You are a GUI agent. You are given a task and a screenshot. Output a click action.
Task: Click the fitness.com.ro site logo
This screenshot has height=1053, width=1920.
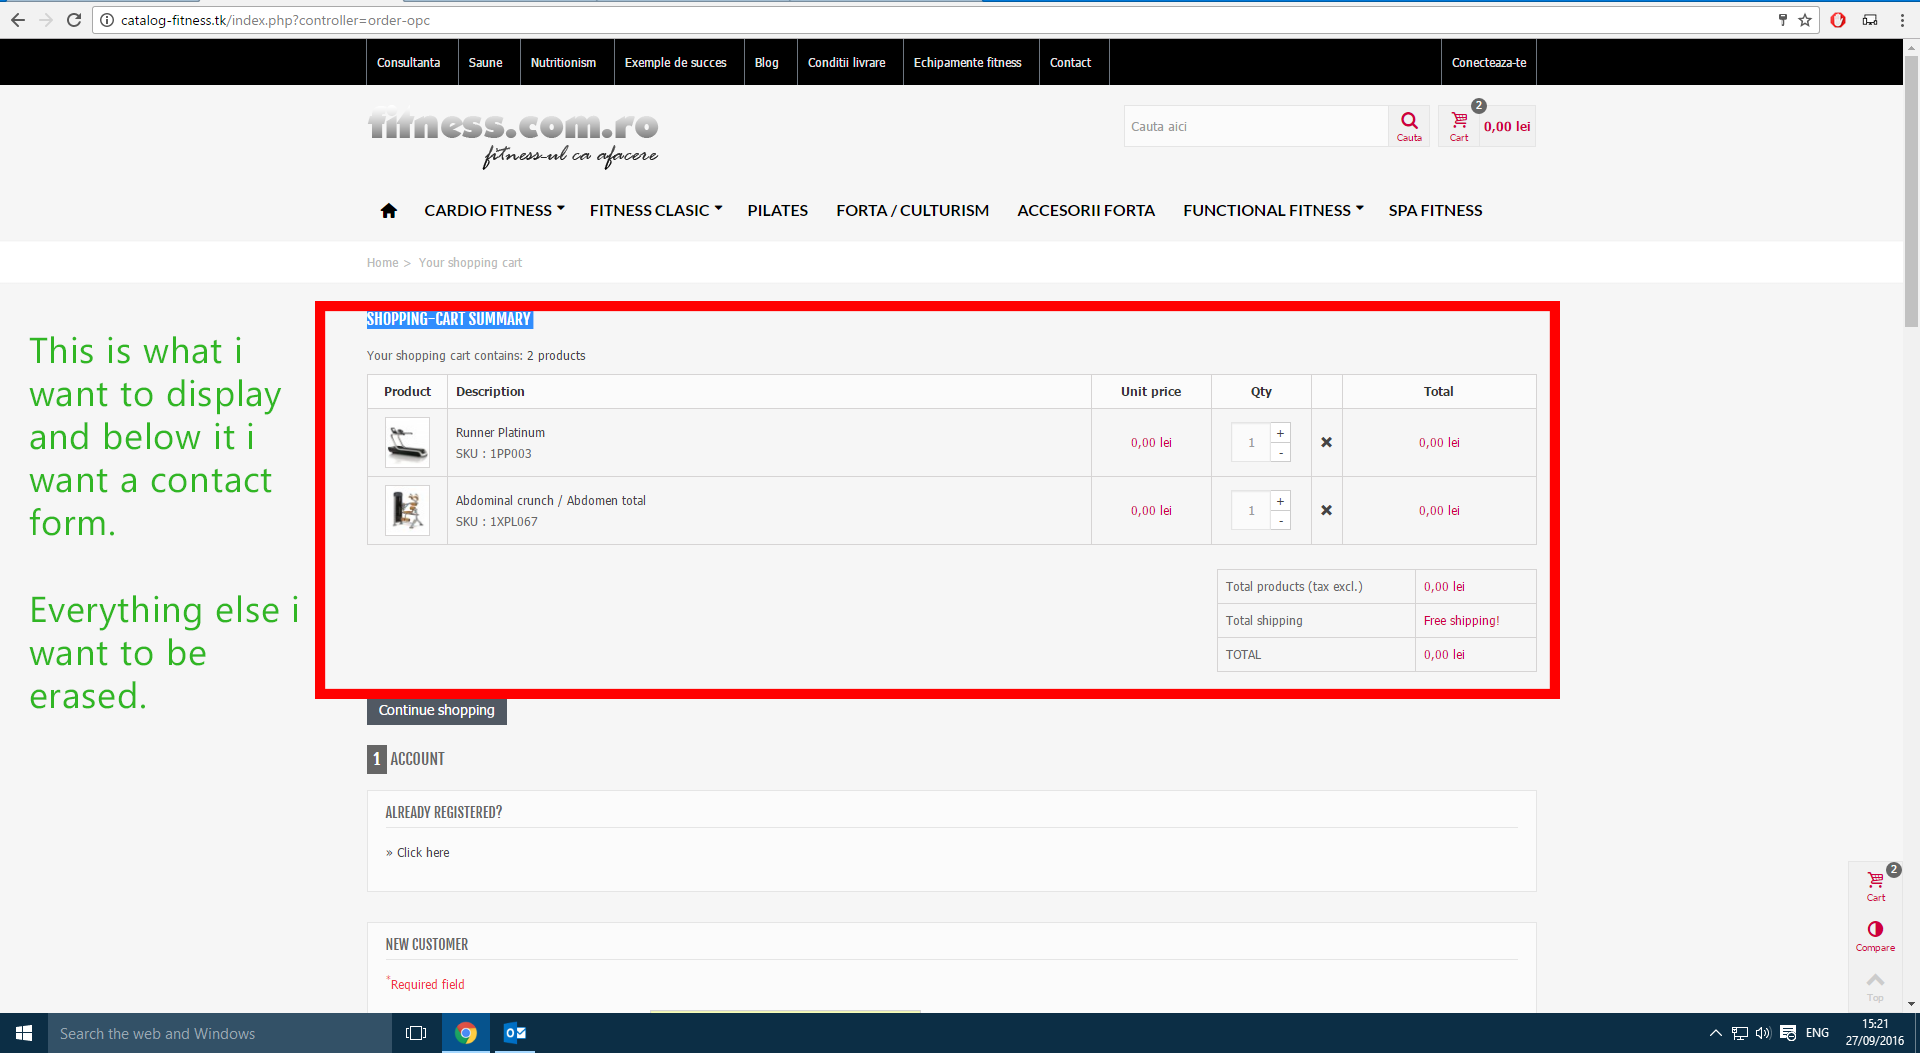click(513, 138)
